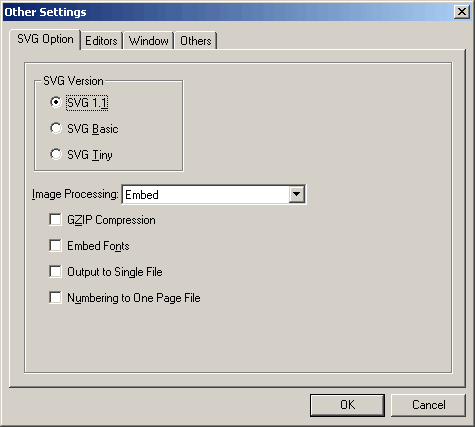Open the Window tab
This screenshot has height=427, width=475.
pos(148,41)
